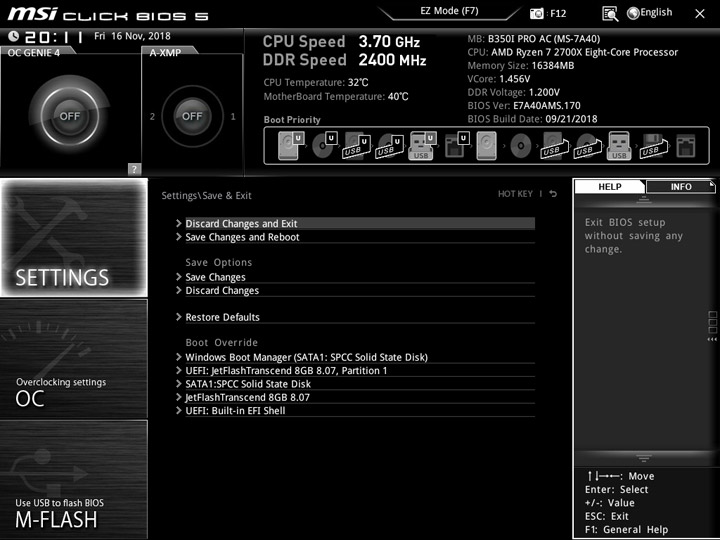Image resolution: width=720 pixels, height=540 pixels.
Task: Select the UEFI CD/DVD boot priority icon
Action: 324,146
